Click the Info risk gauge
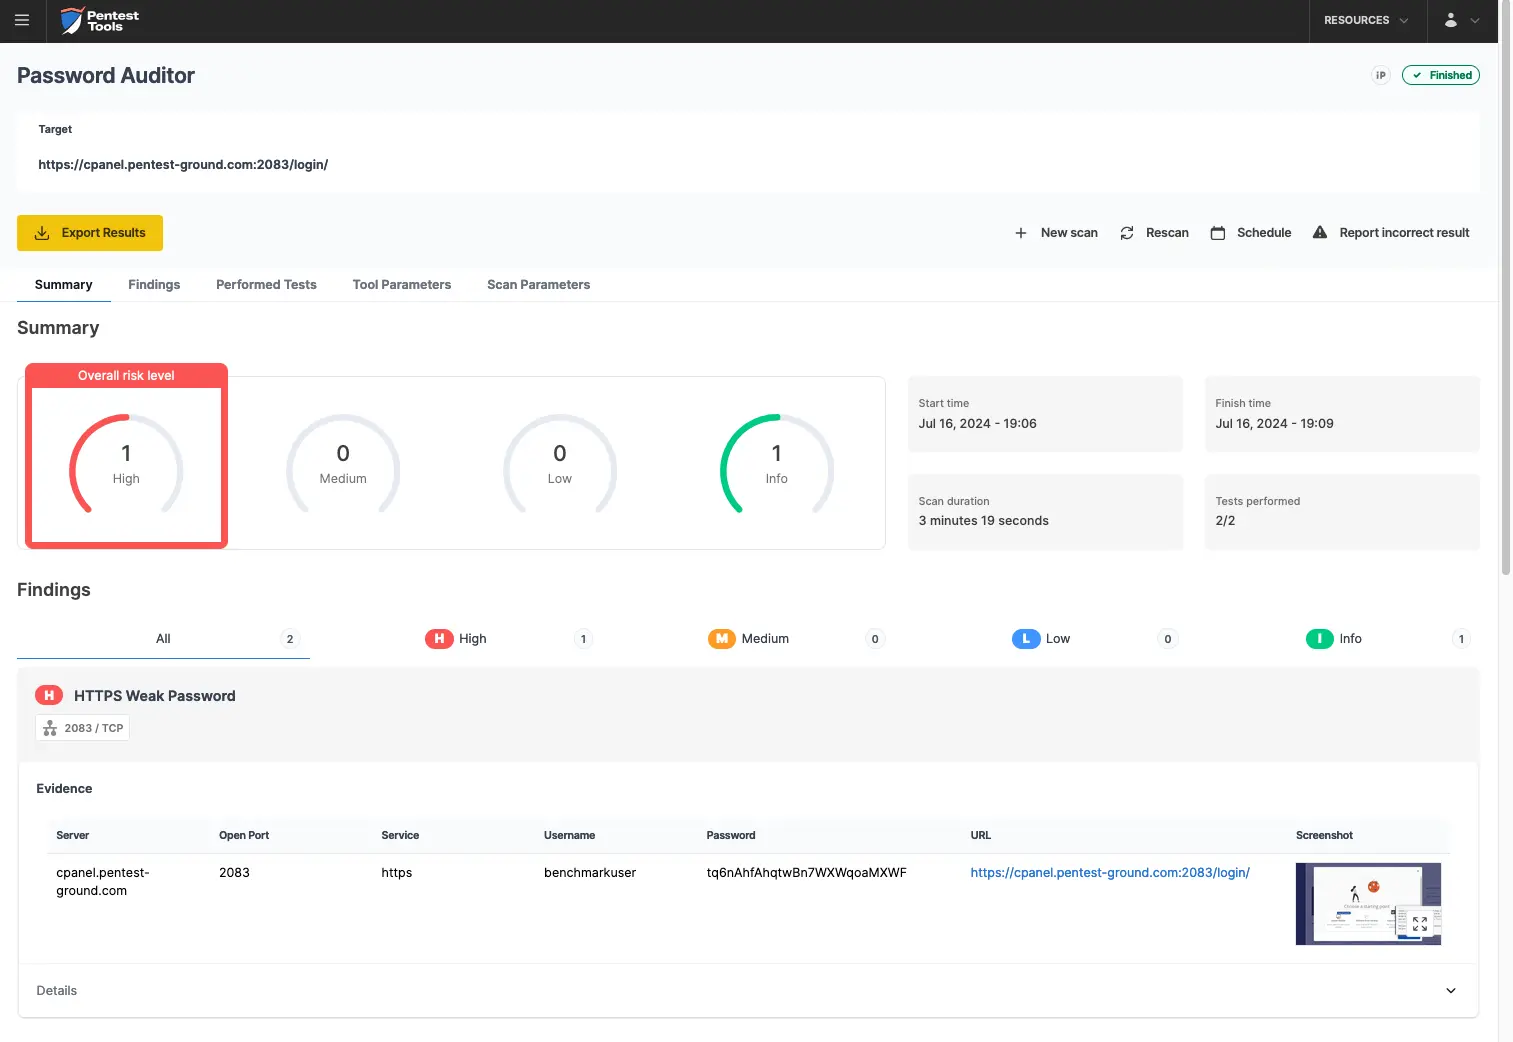Screen dimensions: 1513x1042 (x=777, y=464)
